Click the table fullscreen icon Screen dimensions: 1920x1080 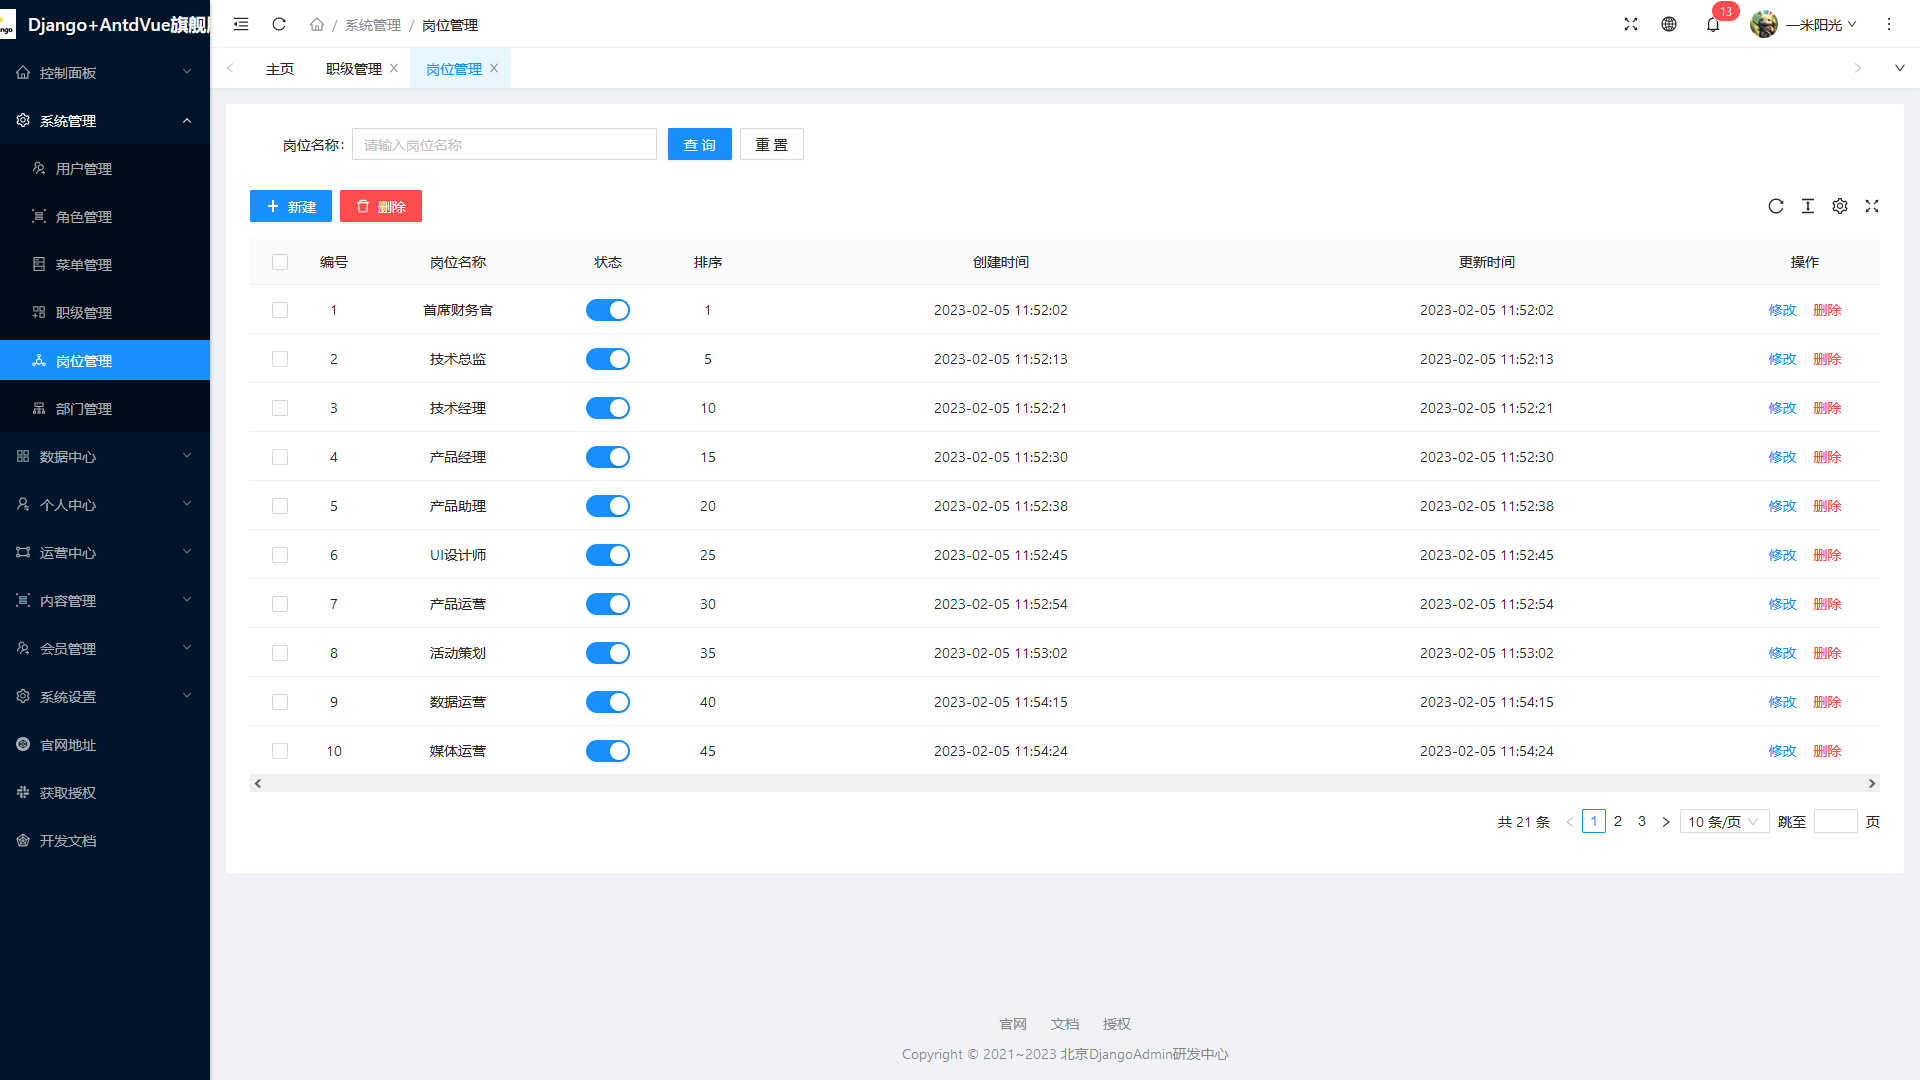click(1872, 206)
